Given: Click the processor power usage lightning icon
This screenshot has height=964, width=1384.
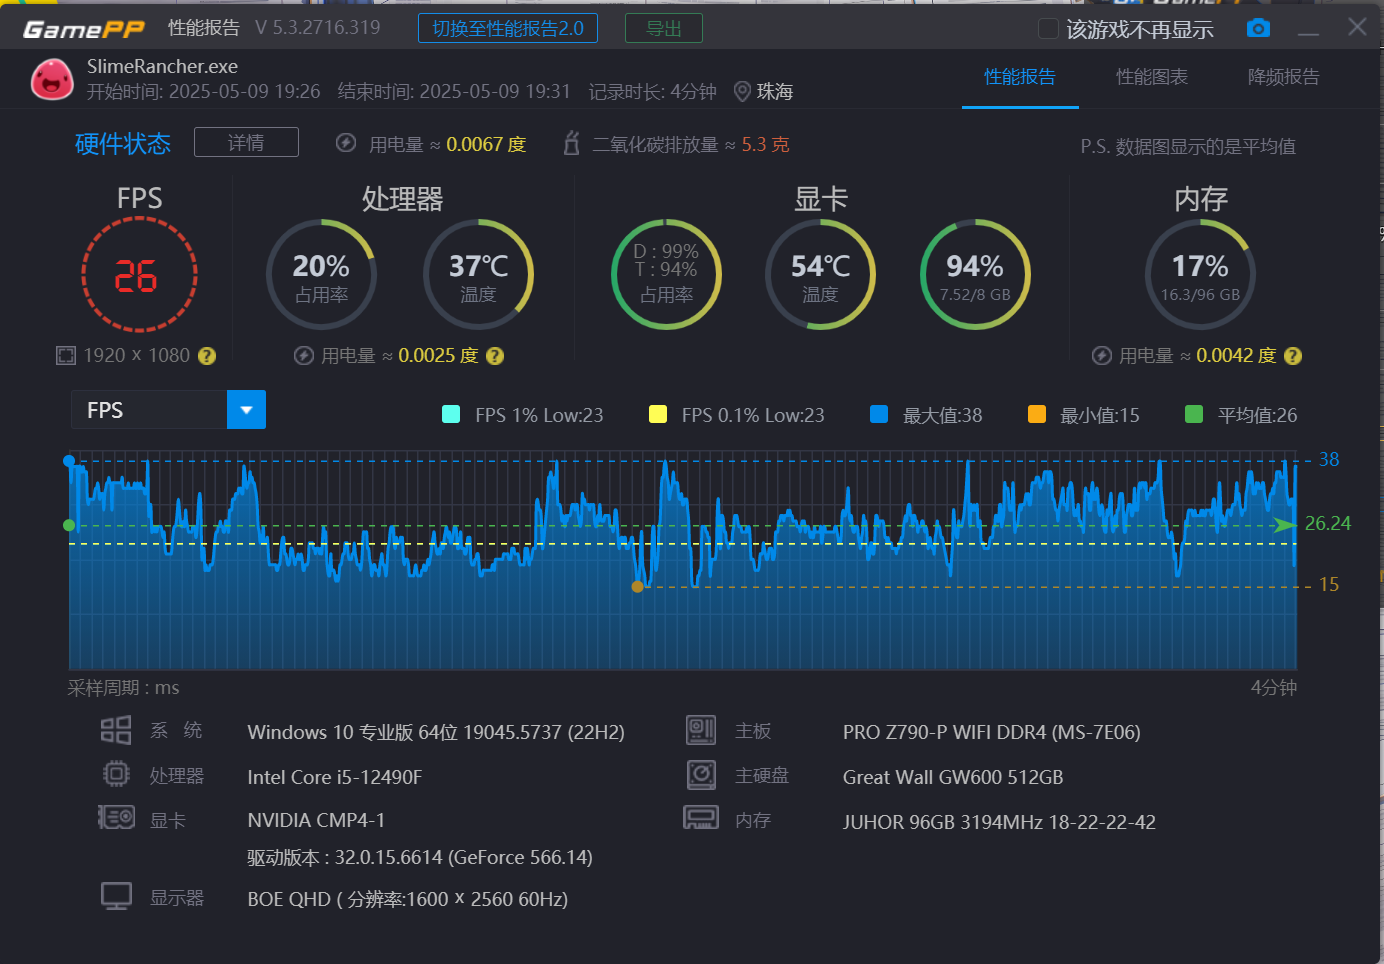Looking at the screenshot, I should coord(304,356).
